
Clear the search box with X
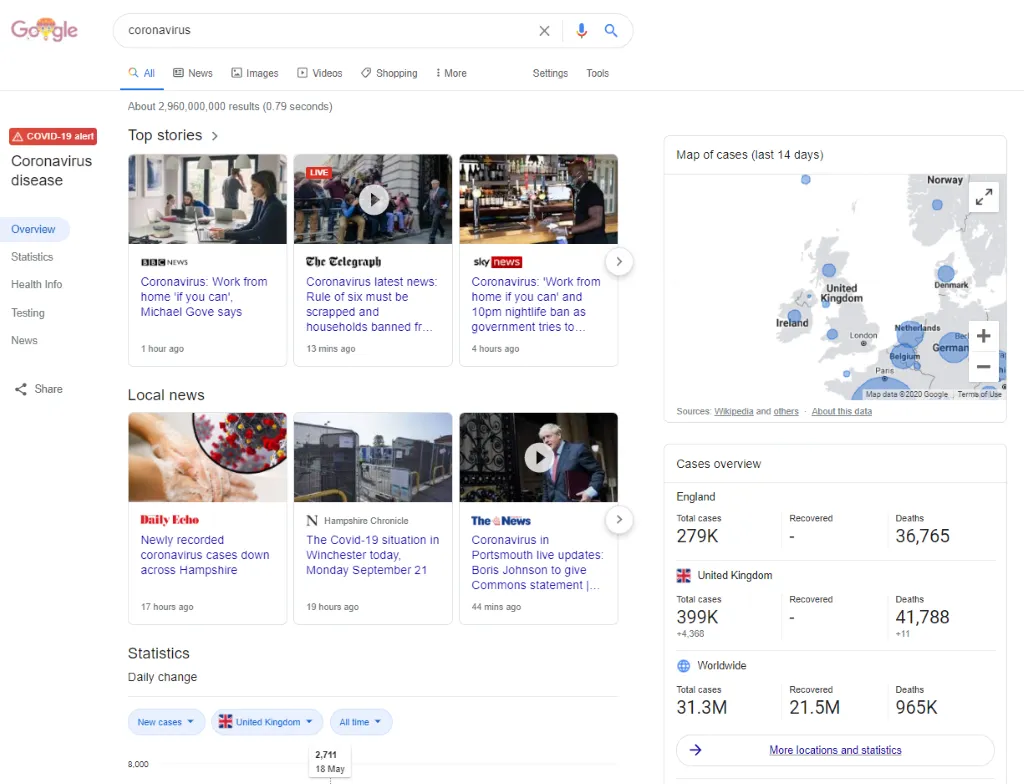[x=544, y=31]
